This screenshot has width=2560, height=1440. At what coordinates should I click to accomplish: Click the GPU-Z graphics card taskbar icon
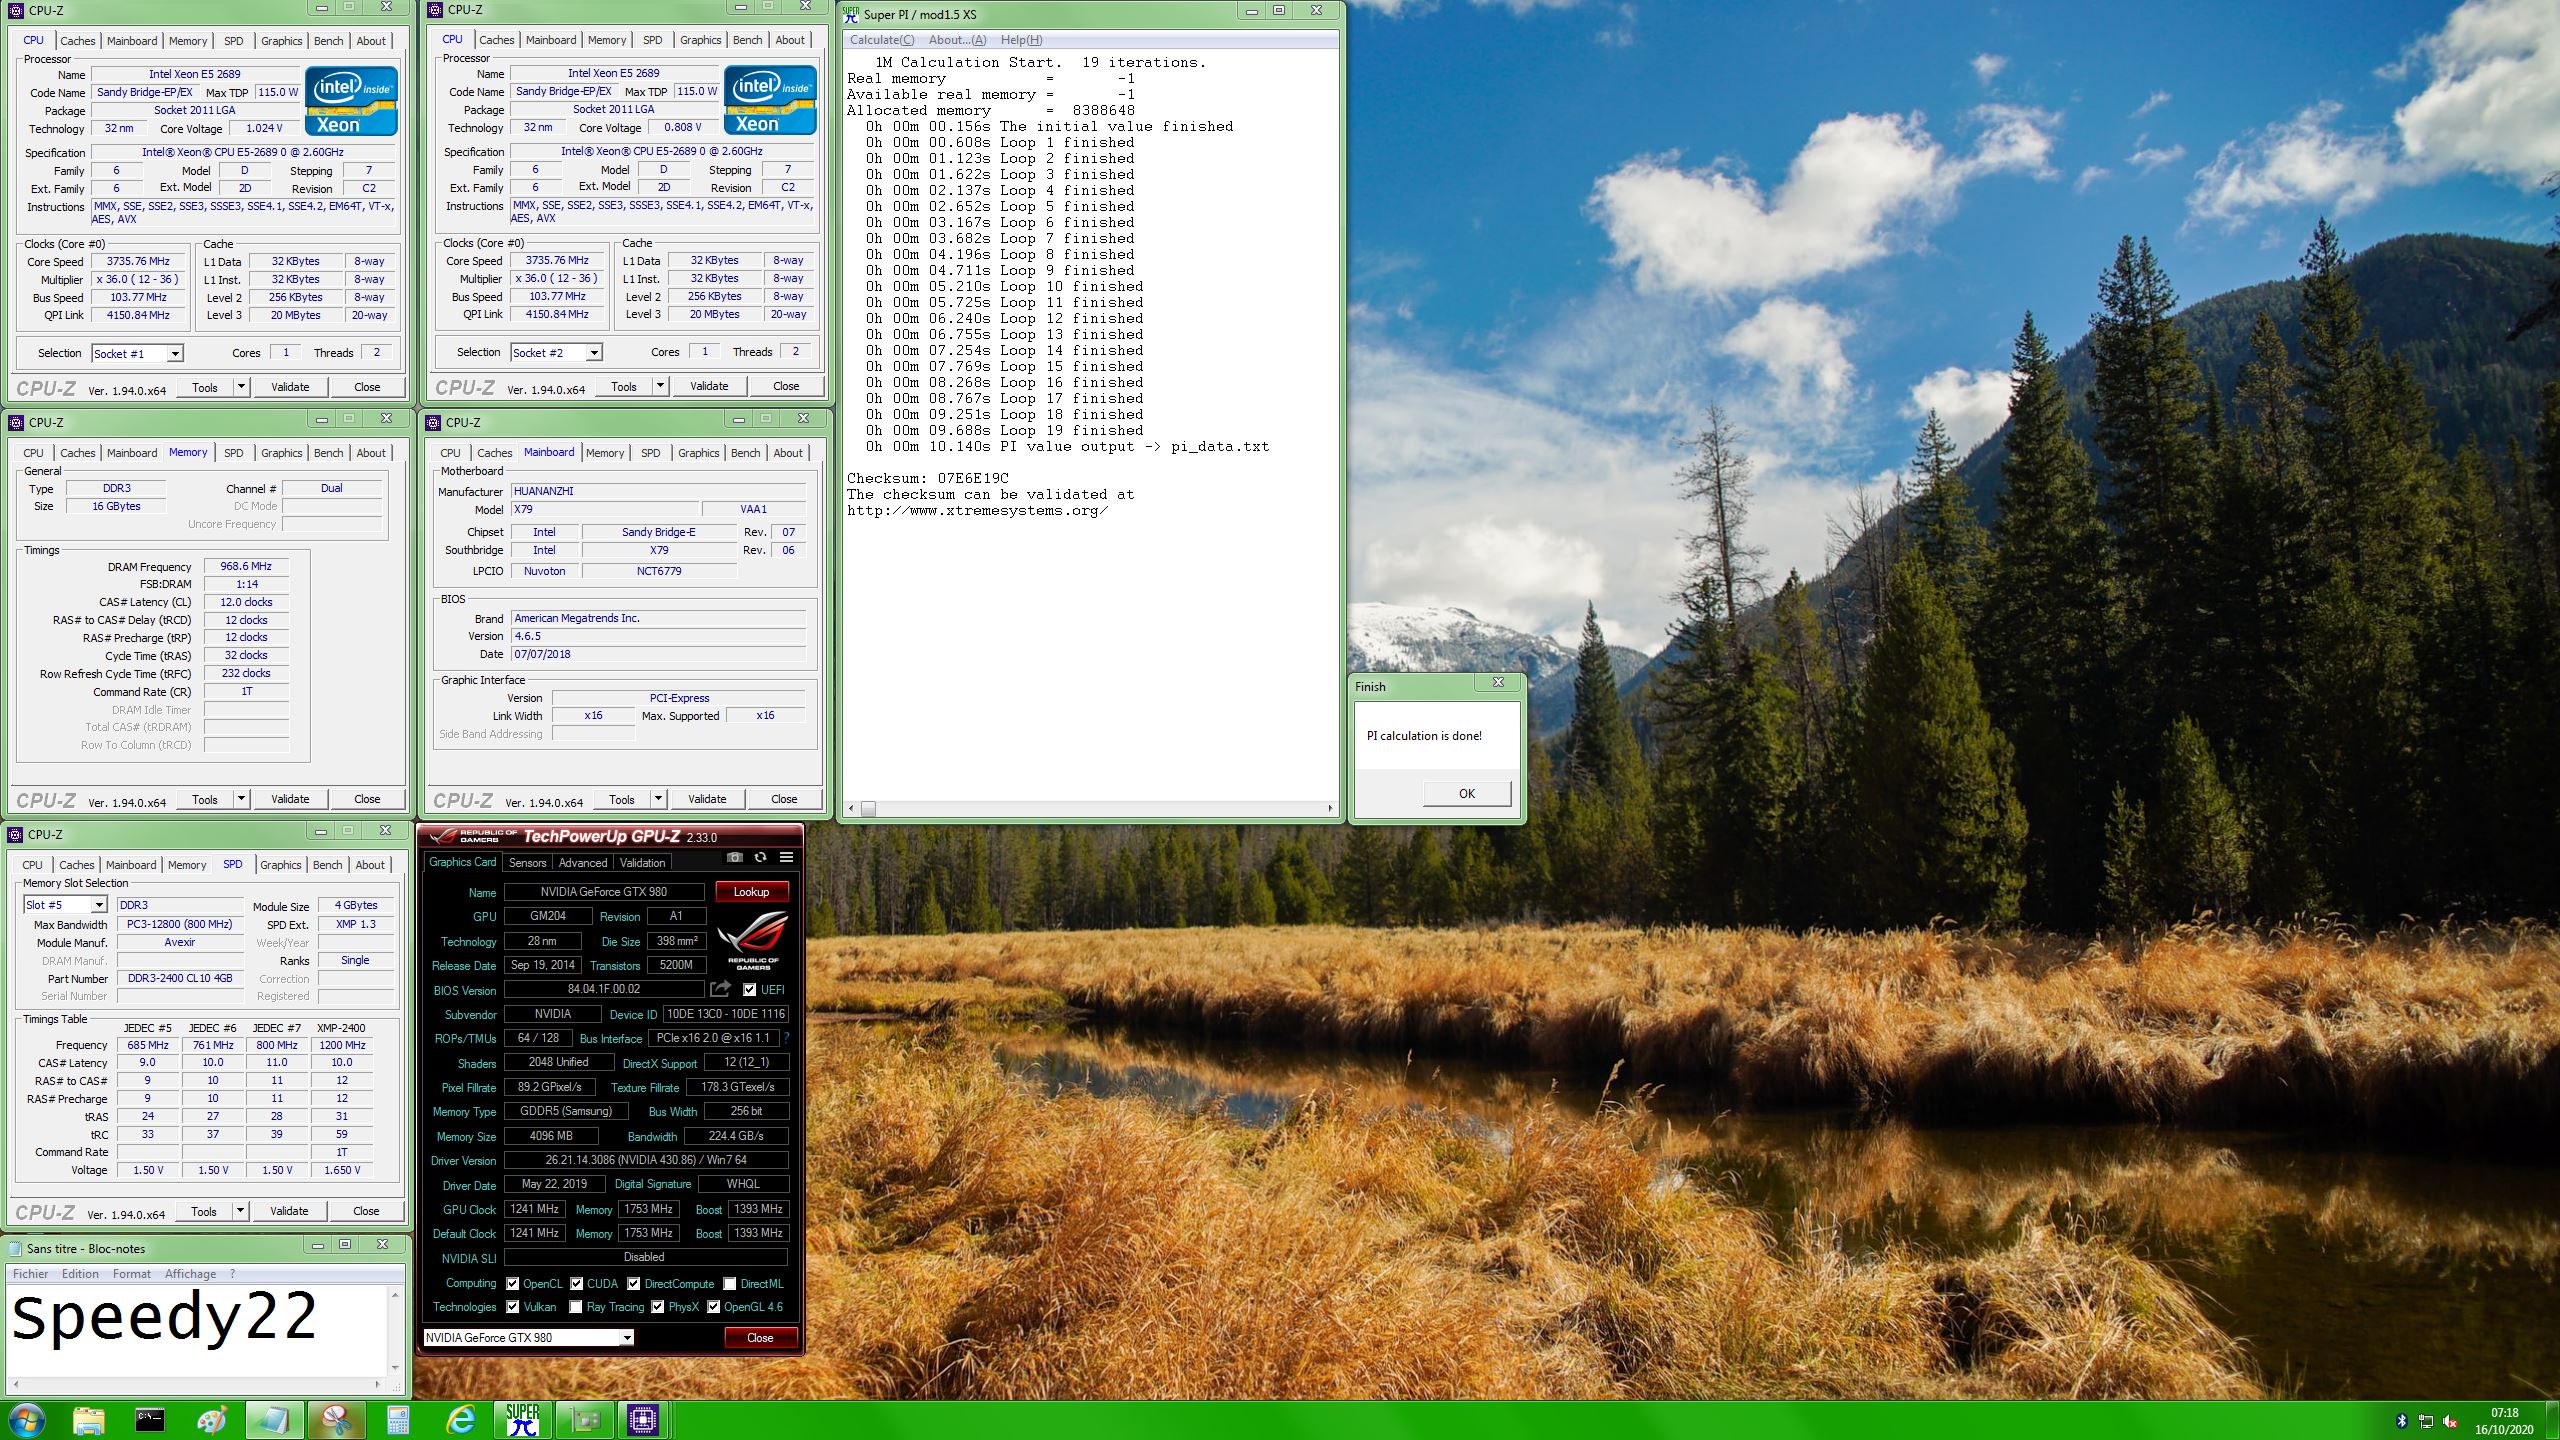click(x=584, y=1420)
